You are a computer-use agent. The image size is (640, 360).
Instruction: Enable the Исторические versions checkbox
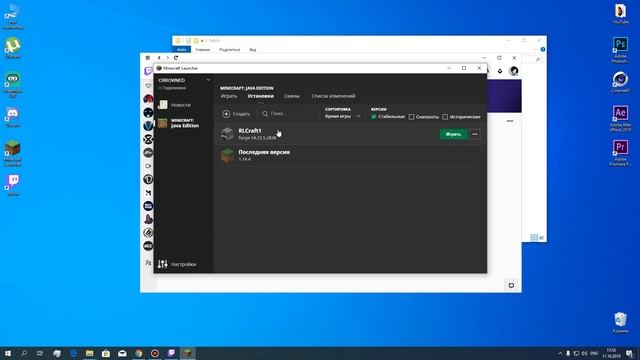[445, 117]
